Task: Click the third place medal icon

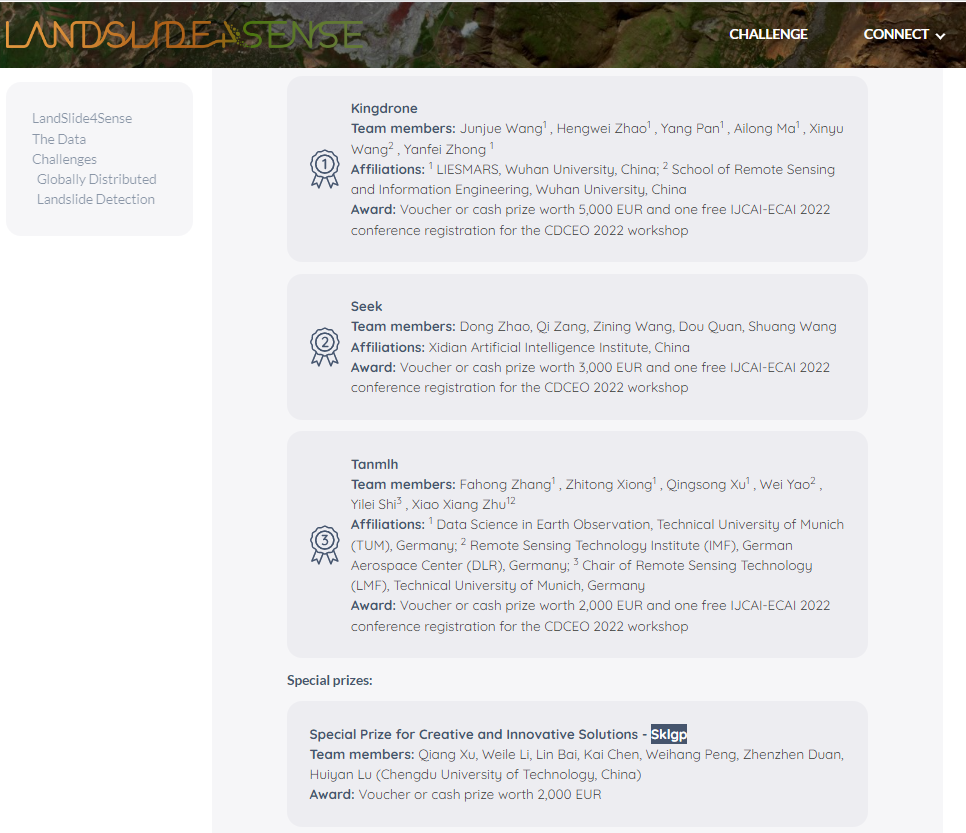Action: (x=324, y=545)
